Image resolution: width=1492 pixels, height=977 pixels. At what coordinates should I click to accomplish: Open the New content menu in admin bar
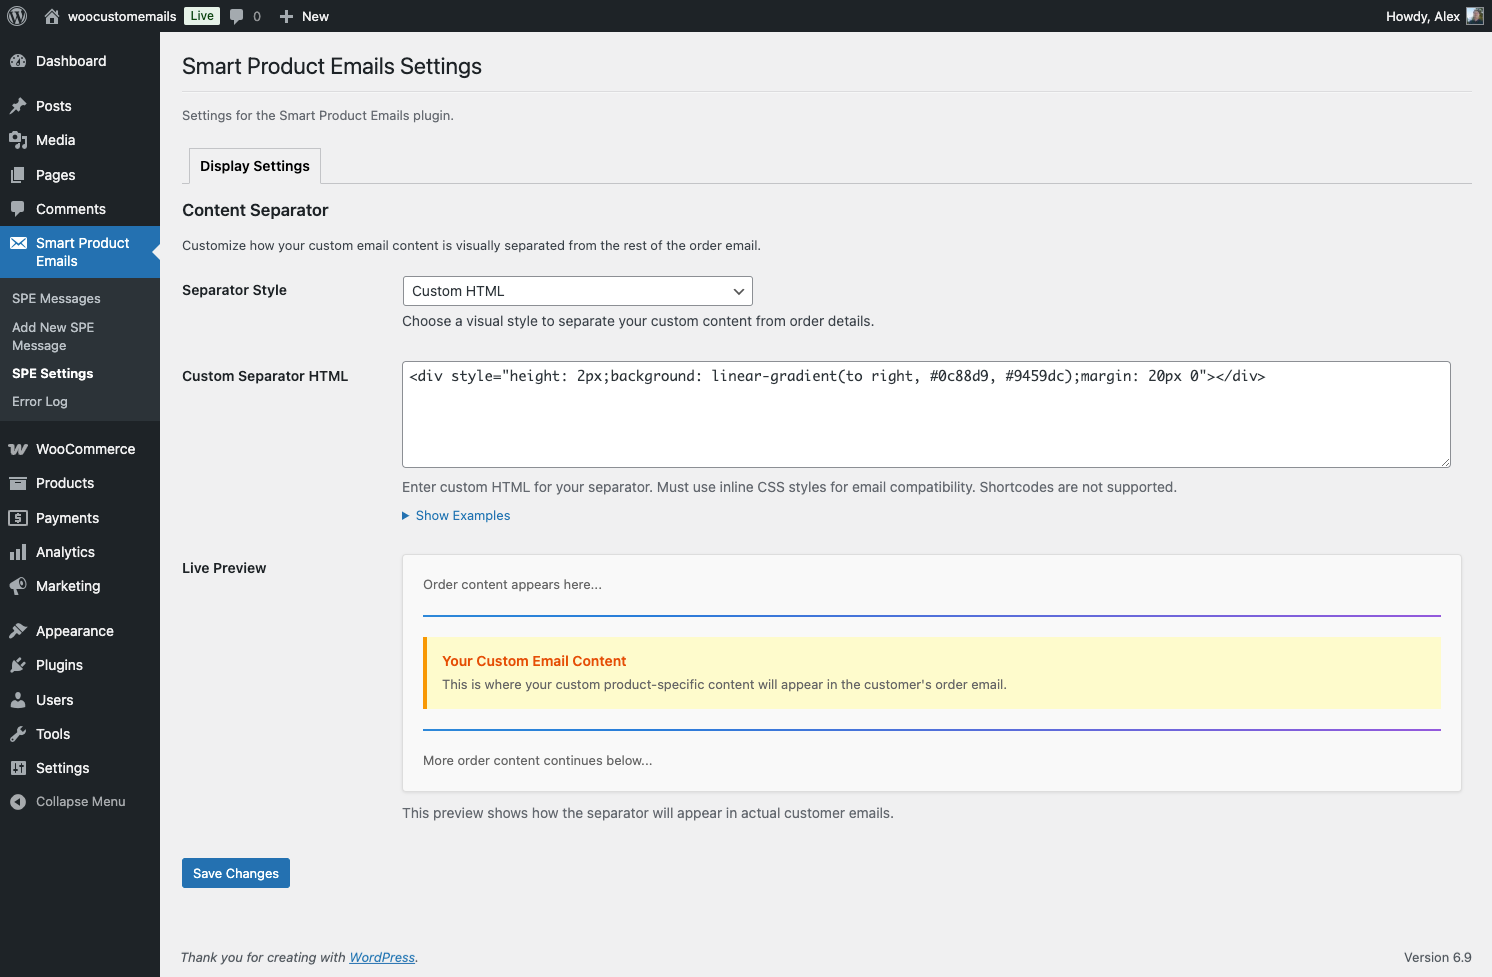click(305, 16)
